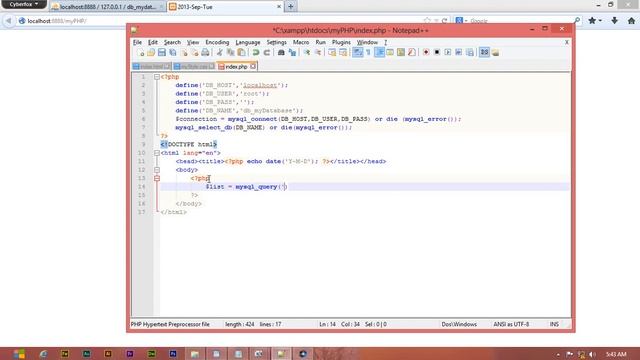This screenshot has width=640, height=360.
Task: Close the 2013-Sep-Tue browser tab
Action: pyautogui.click(x=279, y=7)
